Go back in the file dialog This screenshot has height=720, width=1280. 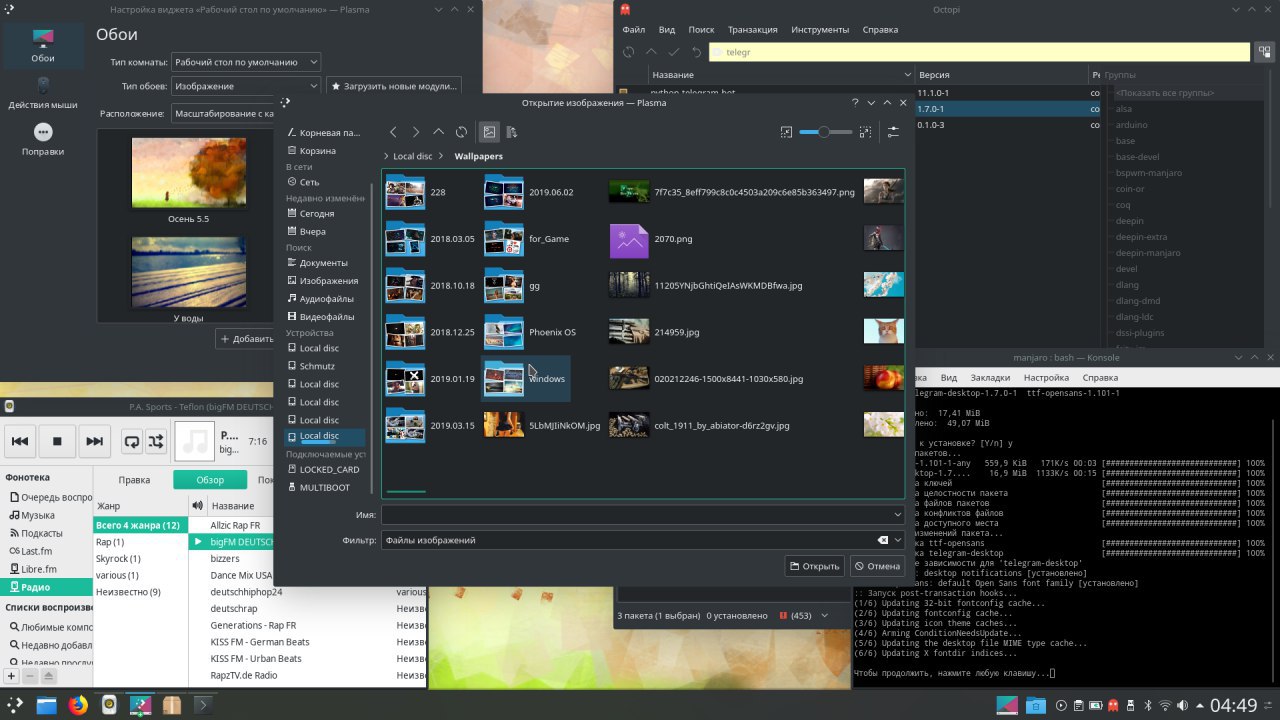pyautogui.click(x=393, y=132)
